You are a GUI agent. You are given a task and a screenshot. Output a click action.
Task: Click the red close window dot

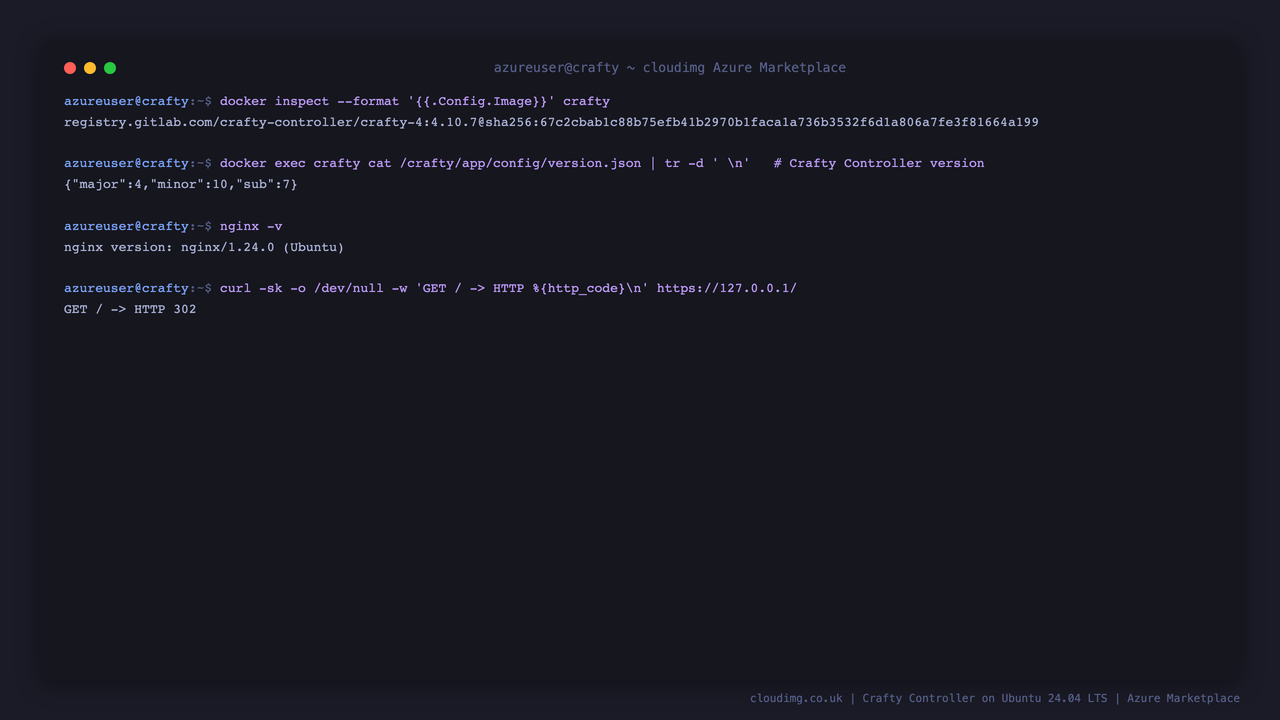(70, 68)
